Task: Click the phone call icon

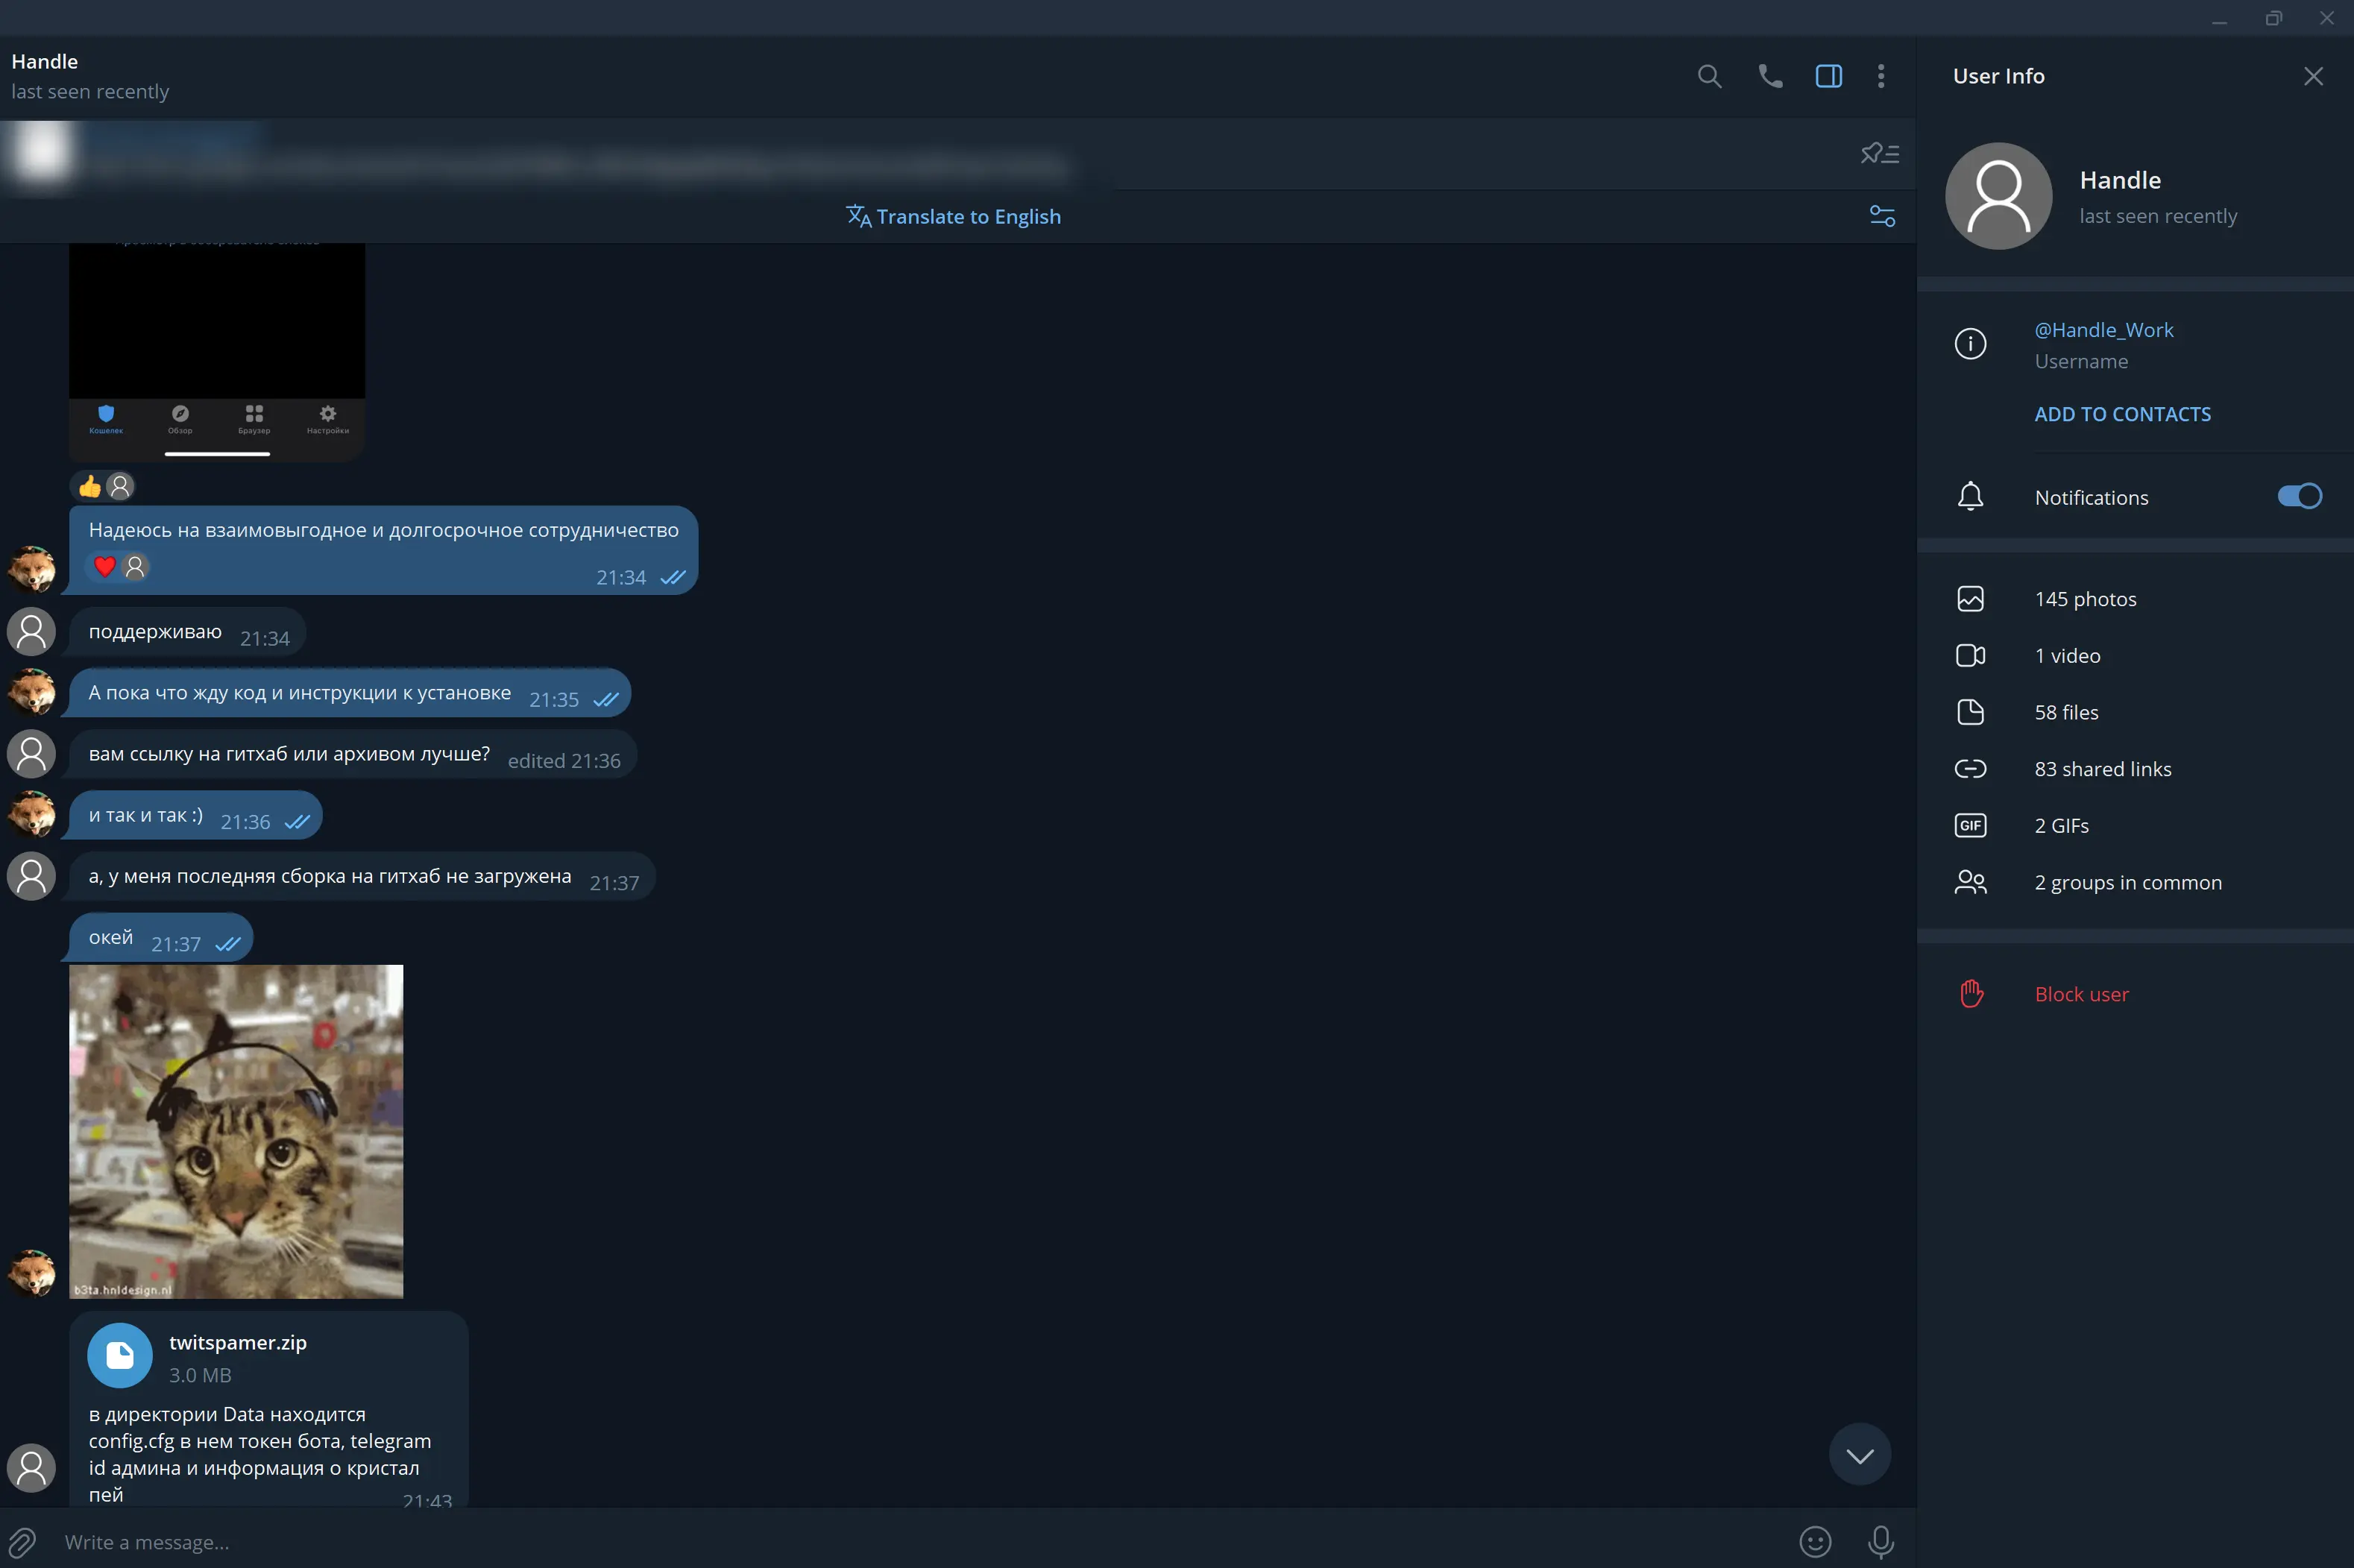Action: 1769,75
